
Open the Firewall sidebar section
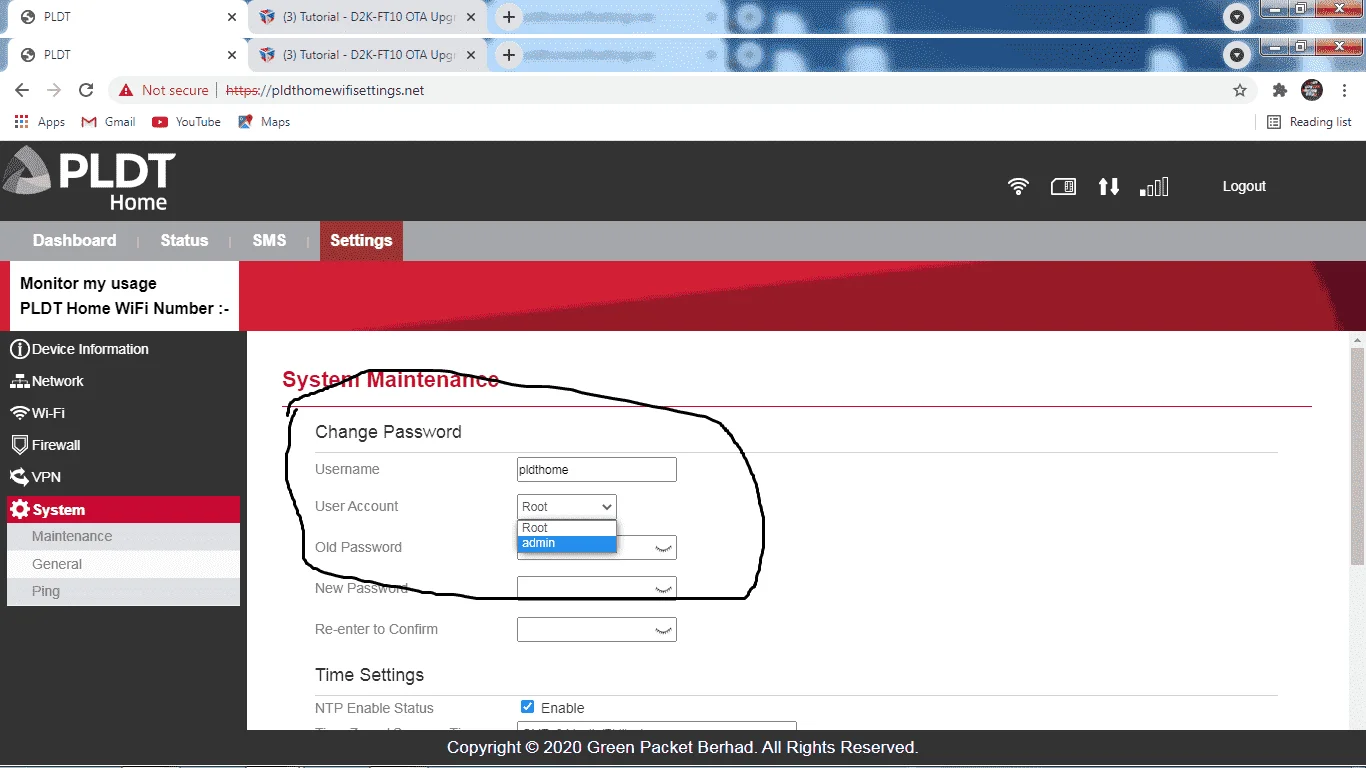click(45, 445)
